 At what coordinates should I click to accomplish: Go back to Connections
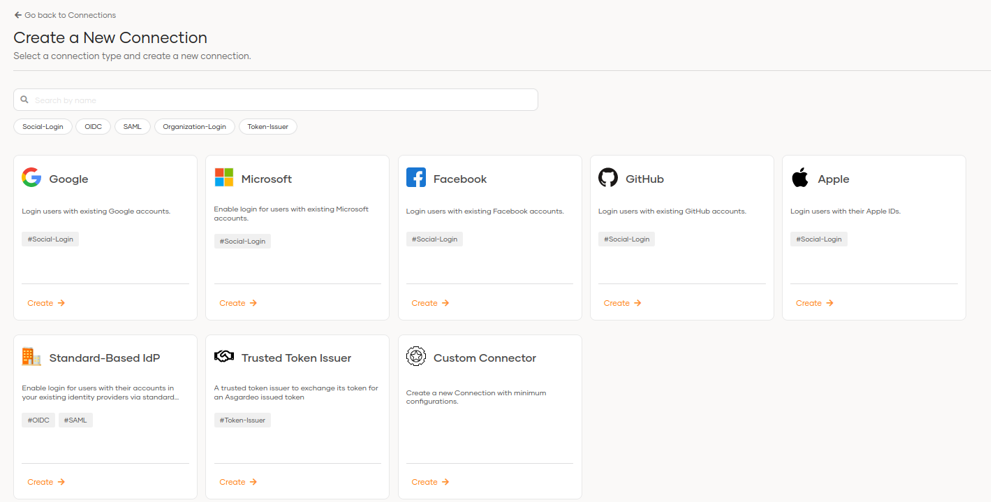pos(64,15)
